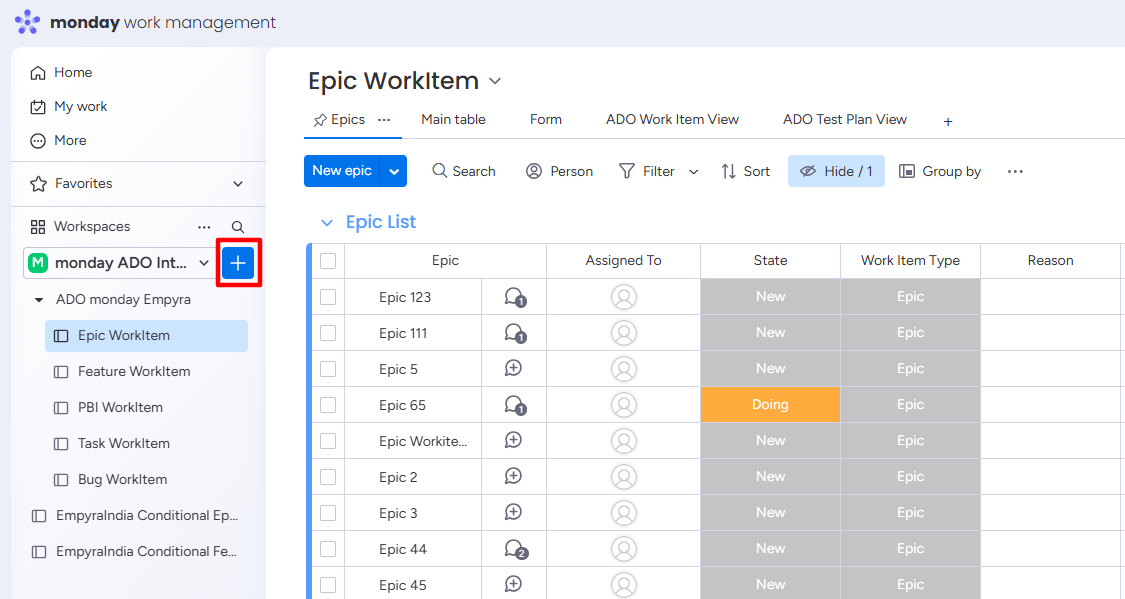The height and width of the screenshot is (599, 1125).
Task: Switch to the Main table tab
Action: click(x=453, y=120)
